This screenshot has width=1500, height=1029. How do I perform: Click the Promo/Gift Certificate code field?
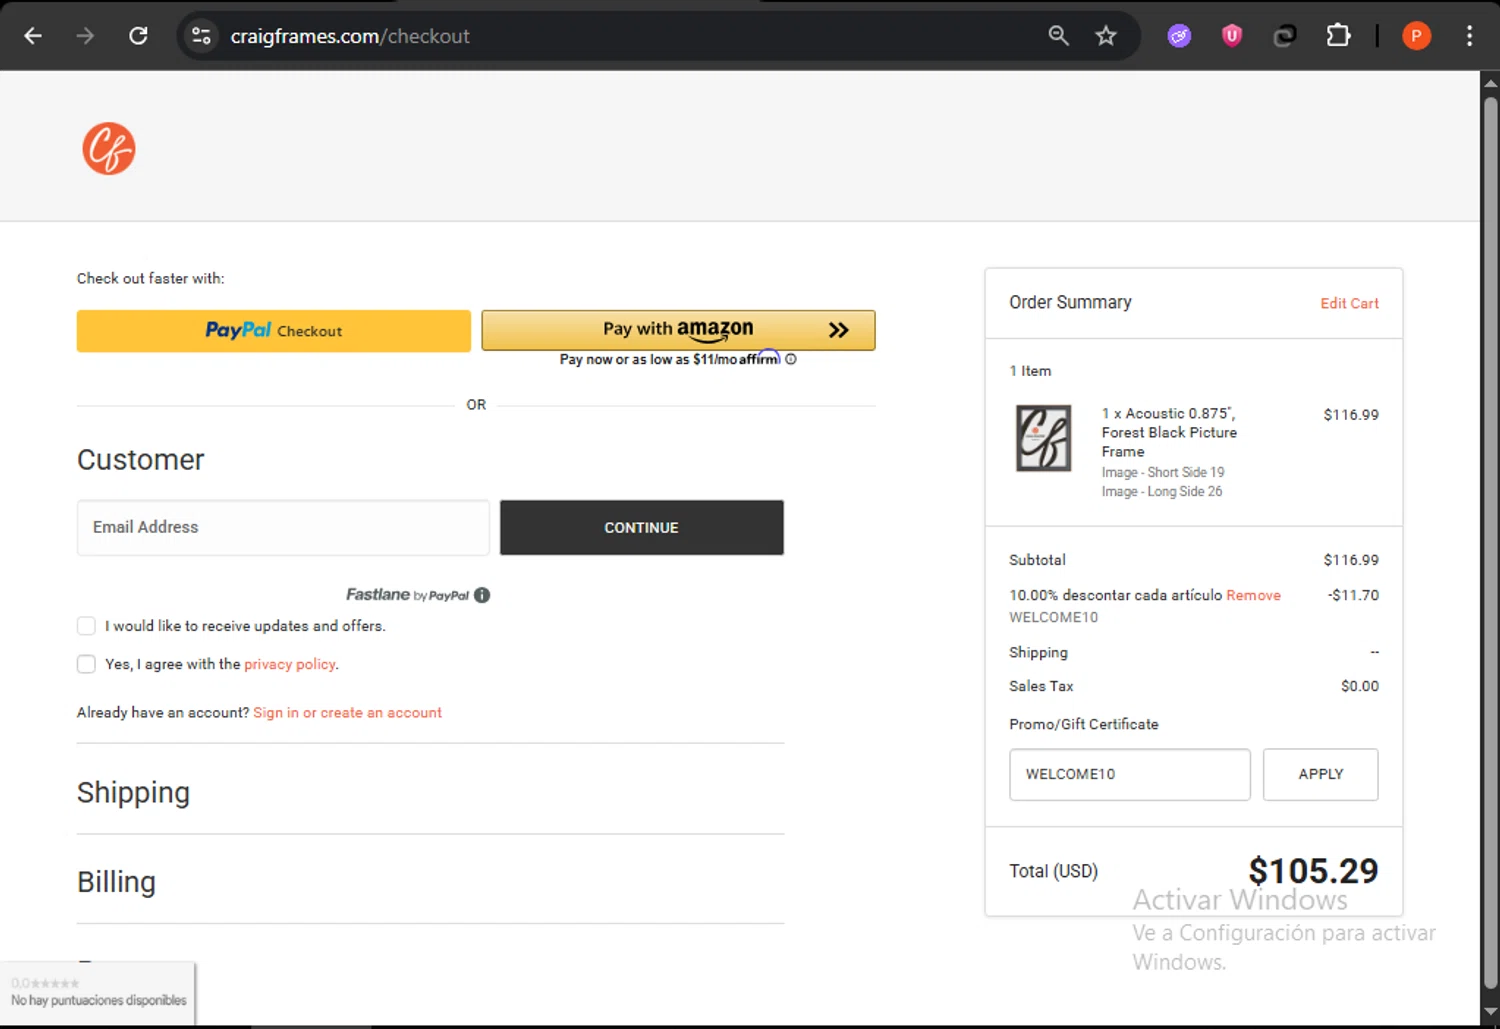pos(1129,774)
